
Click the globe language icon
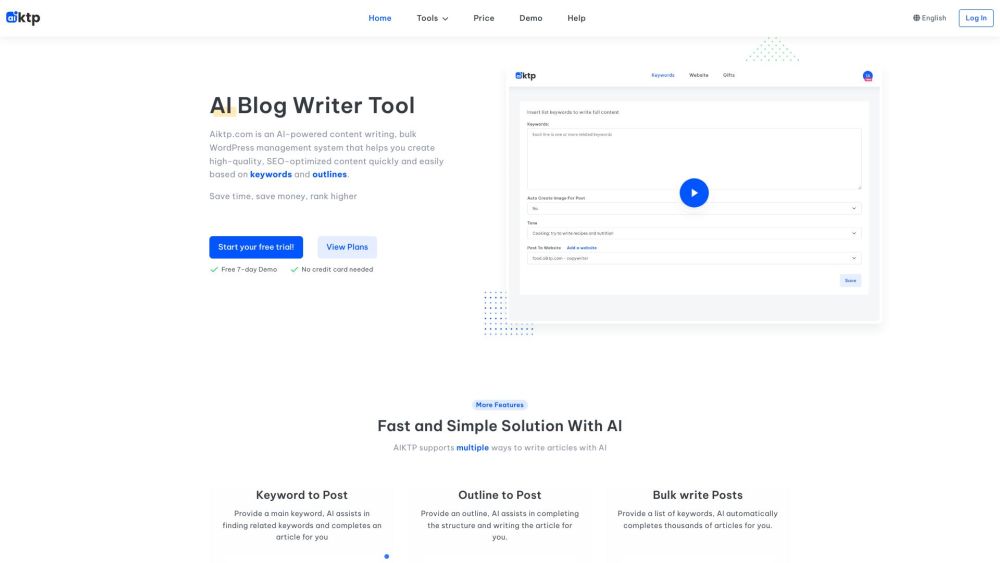(x=916, y=18)
